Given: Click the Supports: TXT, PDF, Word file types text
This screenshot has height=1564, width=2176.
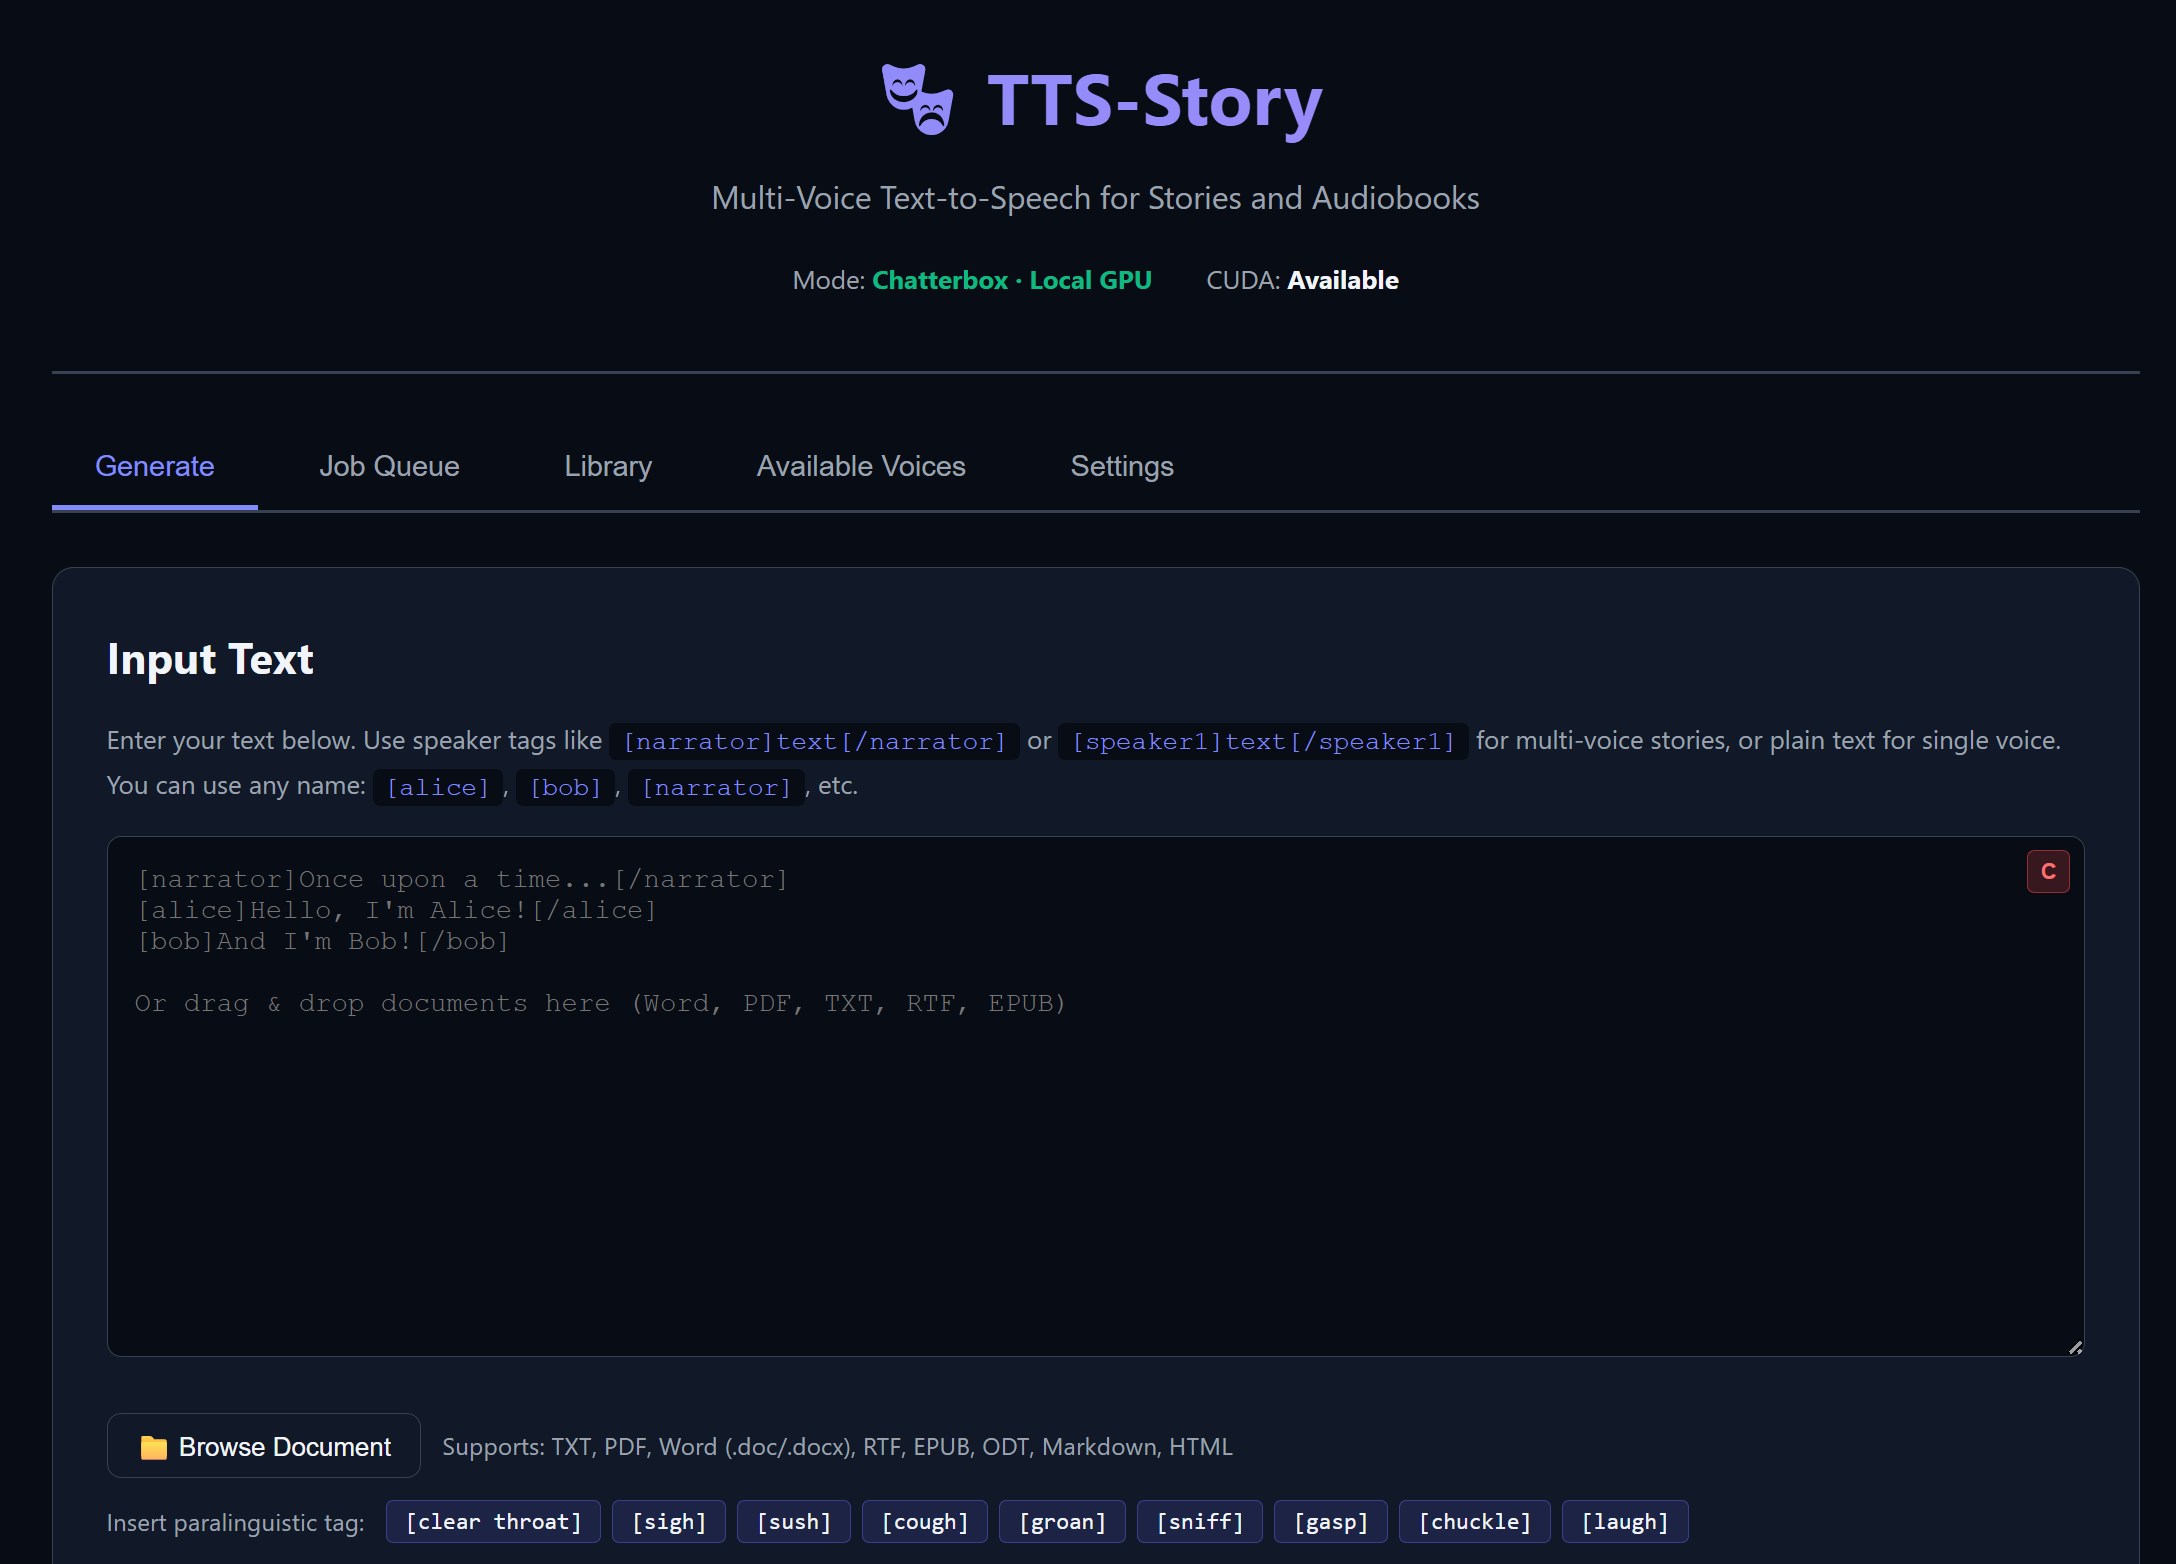Looking at the screenshot, I should point(837,1447).
